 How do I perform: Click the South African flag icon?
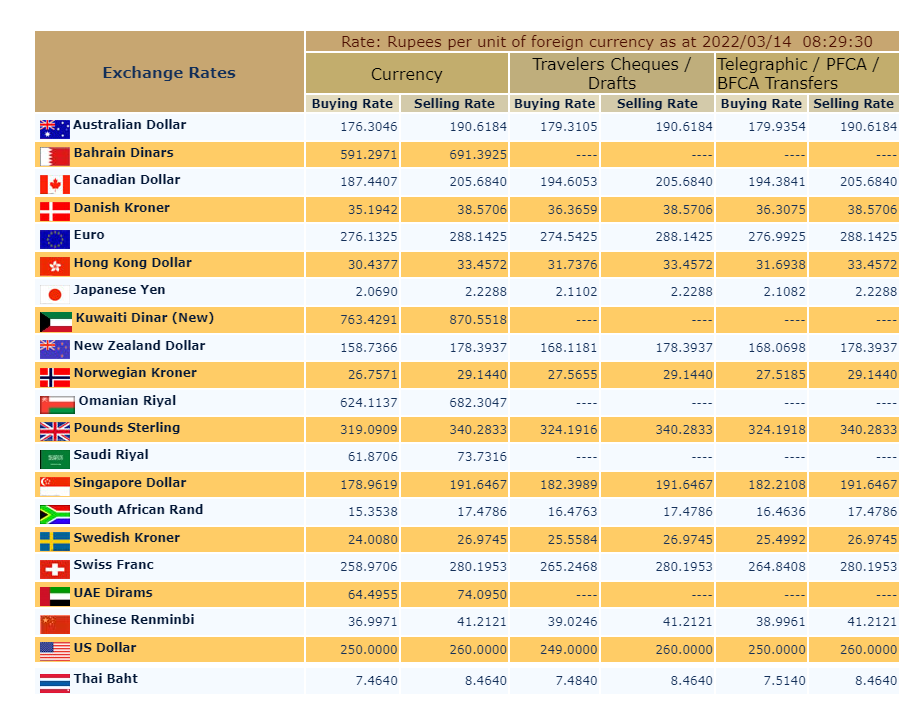tap(55, 514)
